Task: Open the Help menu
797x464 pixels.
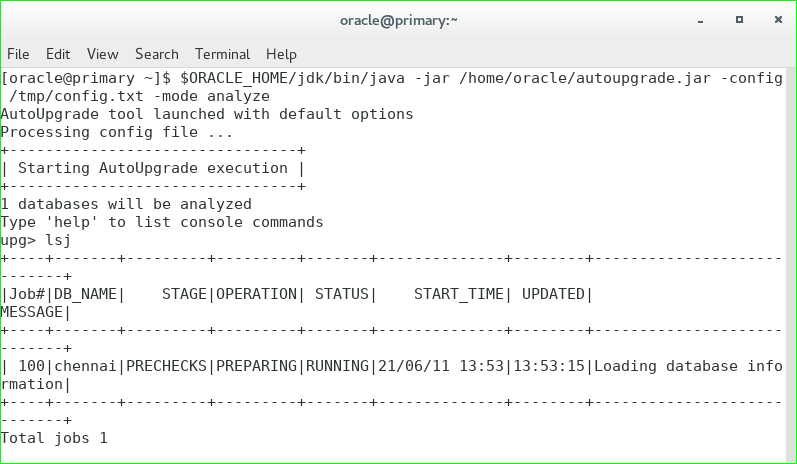Action: click(282, 54)
